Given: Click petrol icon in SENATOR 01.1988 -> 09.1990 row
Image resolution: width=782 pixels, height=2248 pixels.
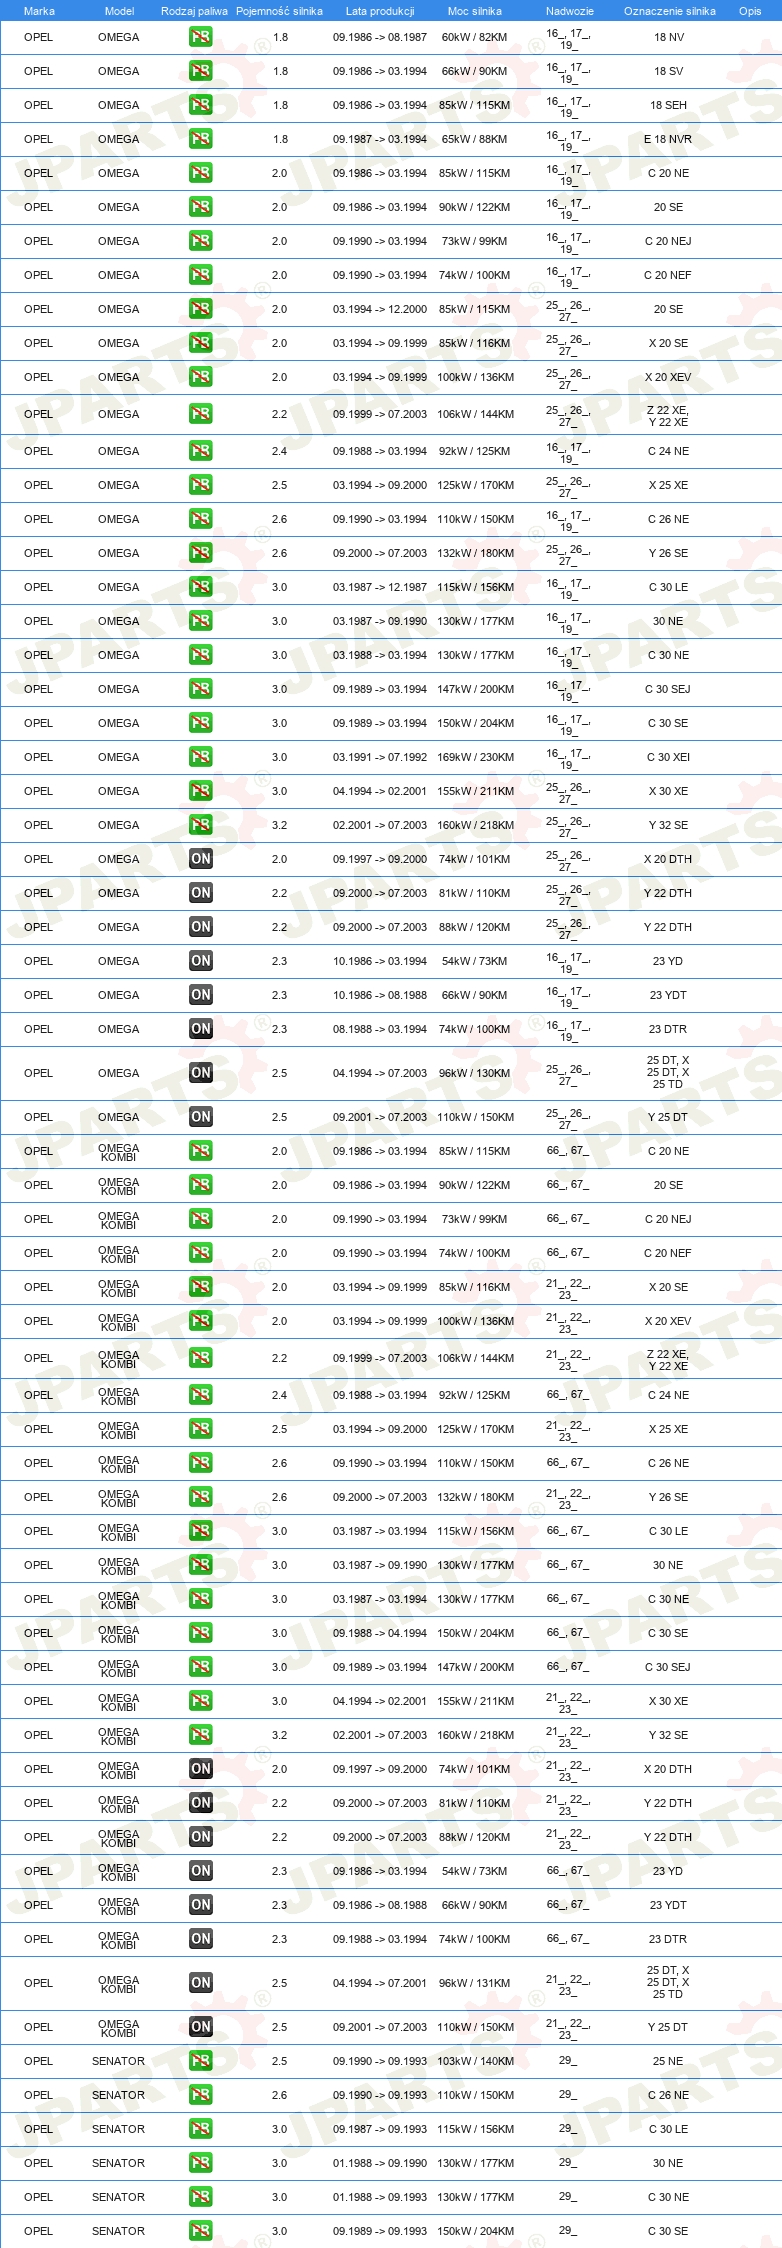Looking at the screenshot, I should [200, 2163].
